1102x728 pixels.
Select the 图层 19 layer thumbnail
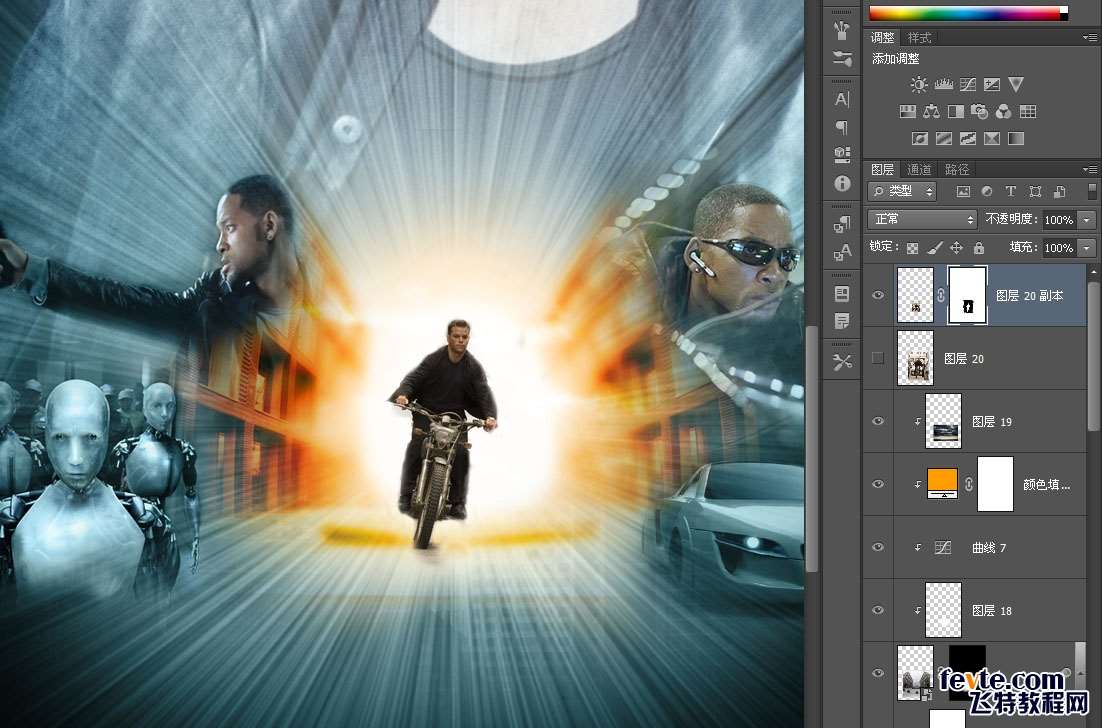[x=944, y=421]
